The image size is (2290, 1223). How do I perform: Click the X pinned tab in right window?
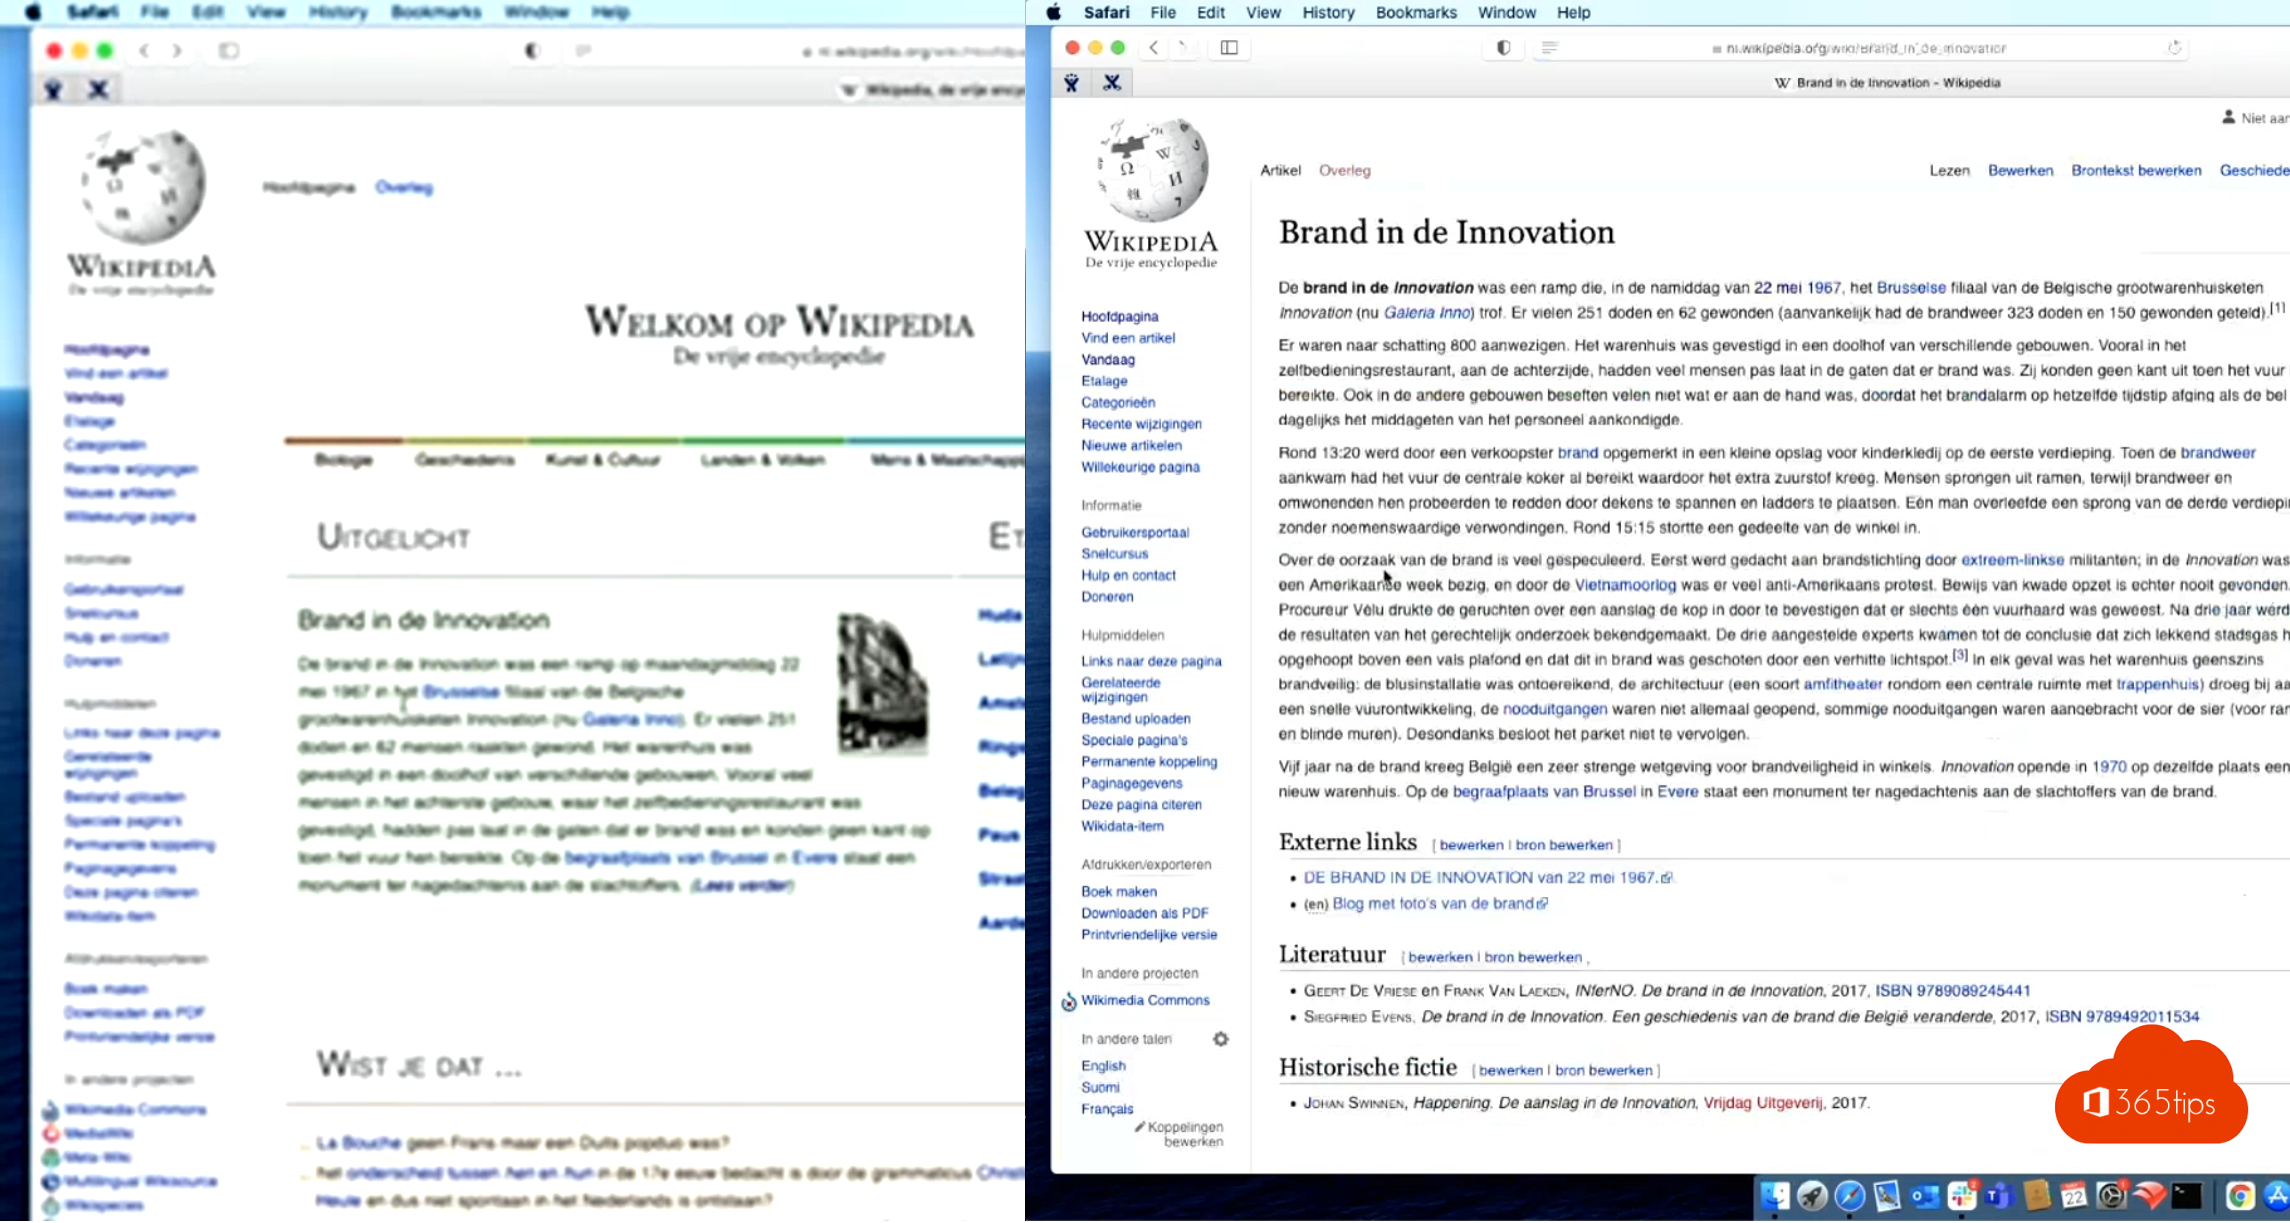[x=1111, y=83]
